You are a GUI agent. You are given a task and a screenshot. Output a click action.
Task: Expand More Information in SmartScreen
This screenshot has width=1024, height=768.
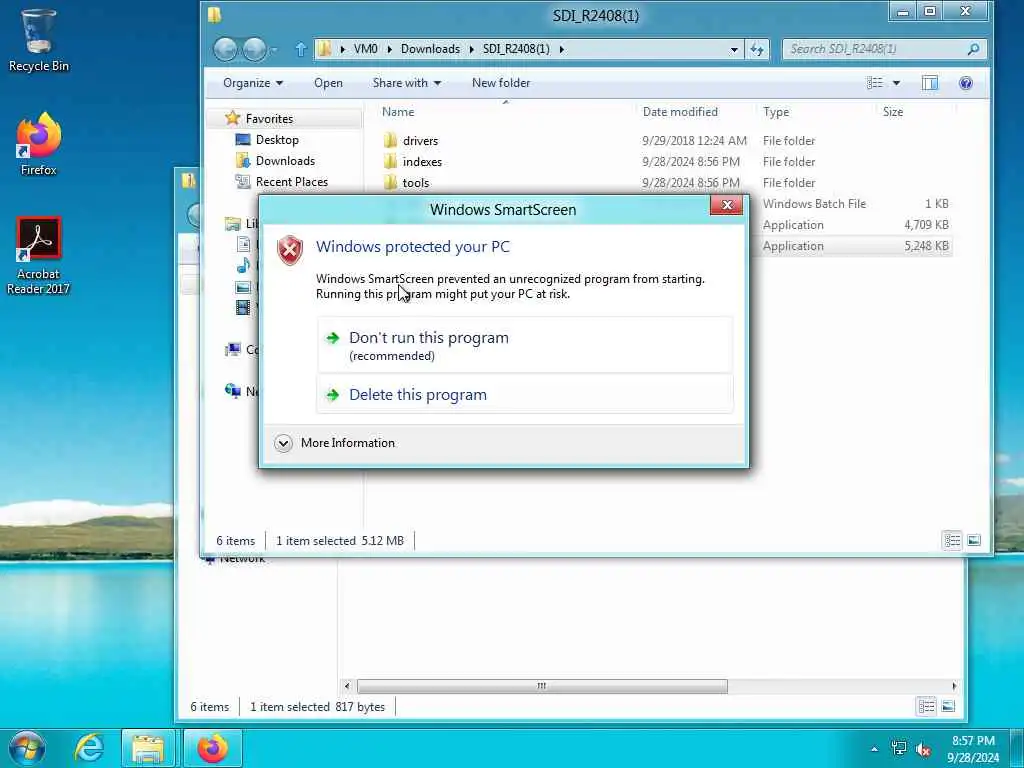coord(335,443)
